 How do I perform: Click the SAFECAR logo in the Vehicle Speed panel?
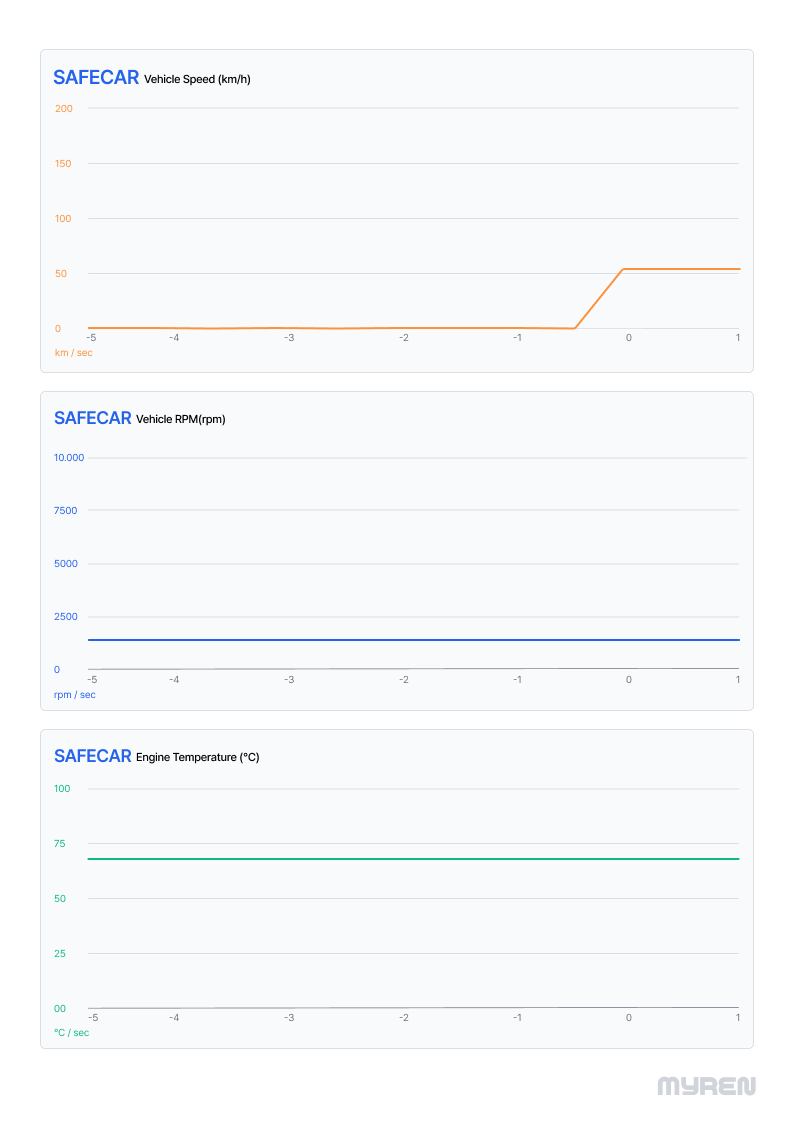96,78
